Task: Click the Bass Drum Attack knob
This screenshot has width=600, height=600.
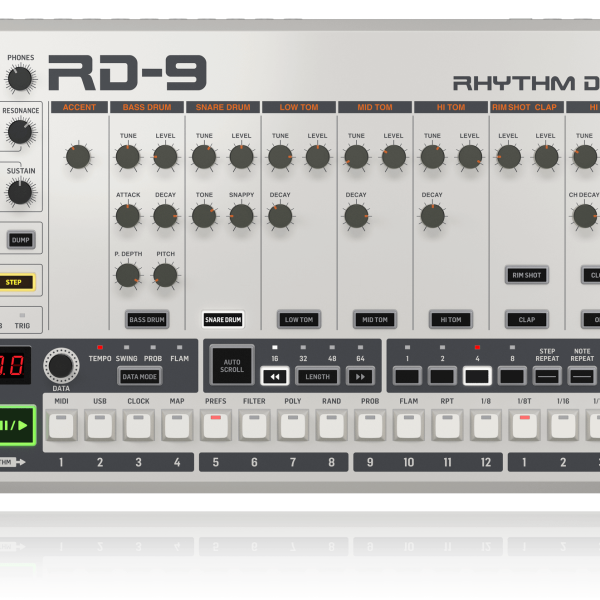Action: (128, 216)
